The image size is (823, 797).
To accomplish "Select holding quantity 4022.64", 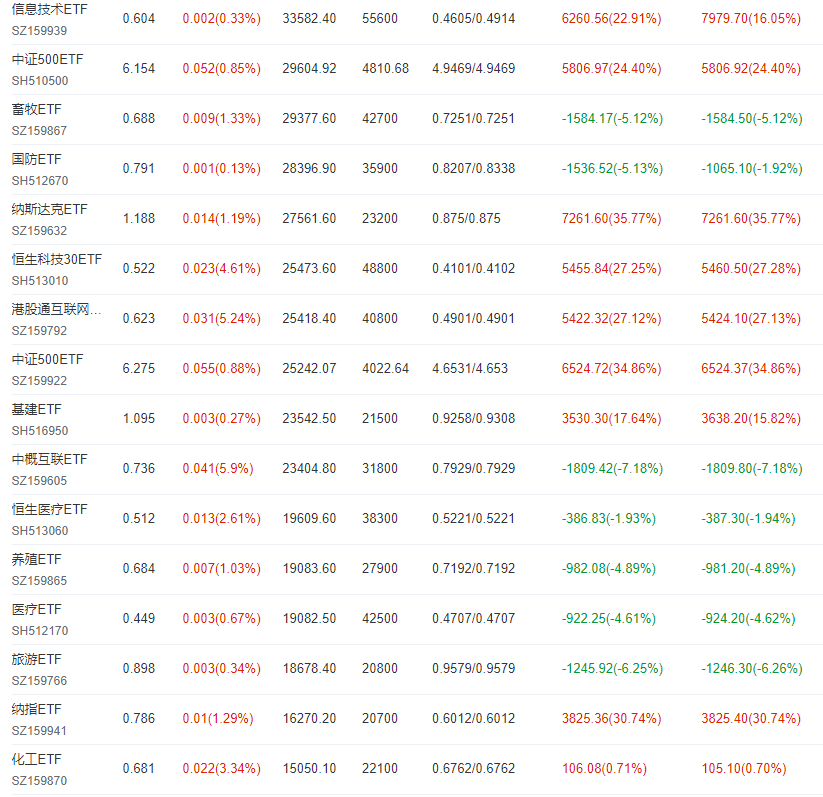I will click(x=385, y=369).
